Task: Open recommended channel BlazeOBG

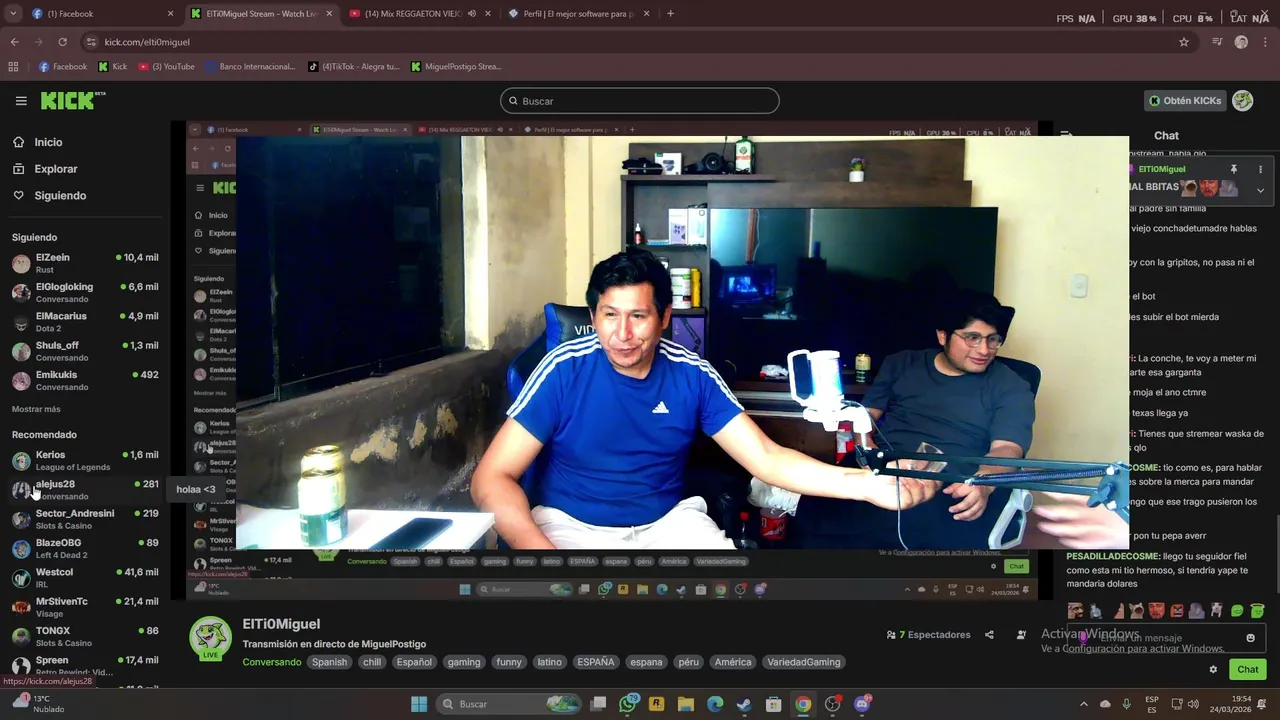Action: [85, 548]
